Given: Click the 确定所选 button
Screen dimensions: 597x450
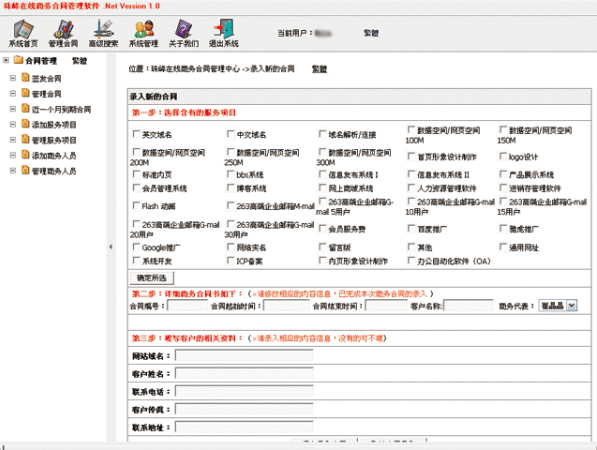Looking at the screenshot, I should pyautogui.click(x=152, y=278).
